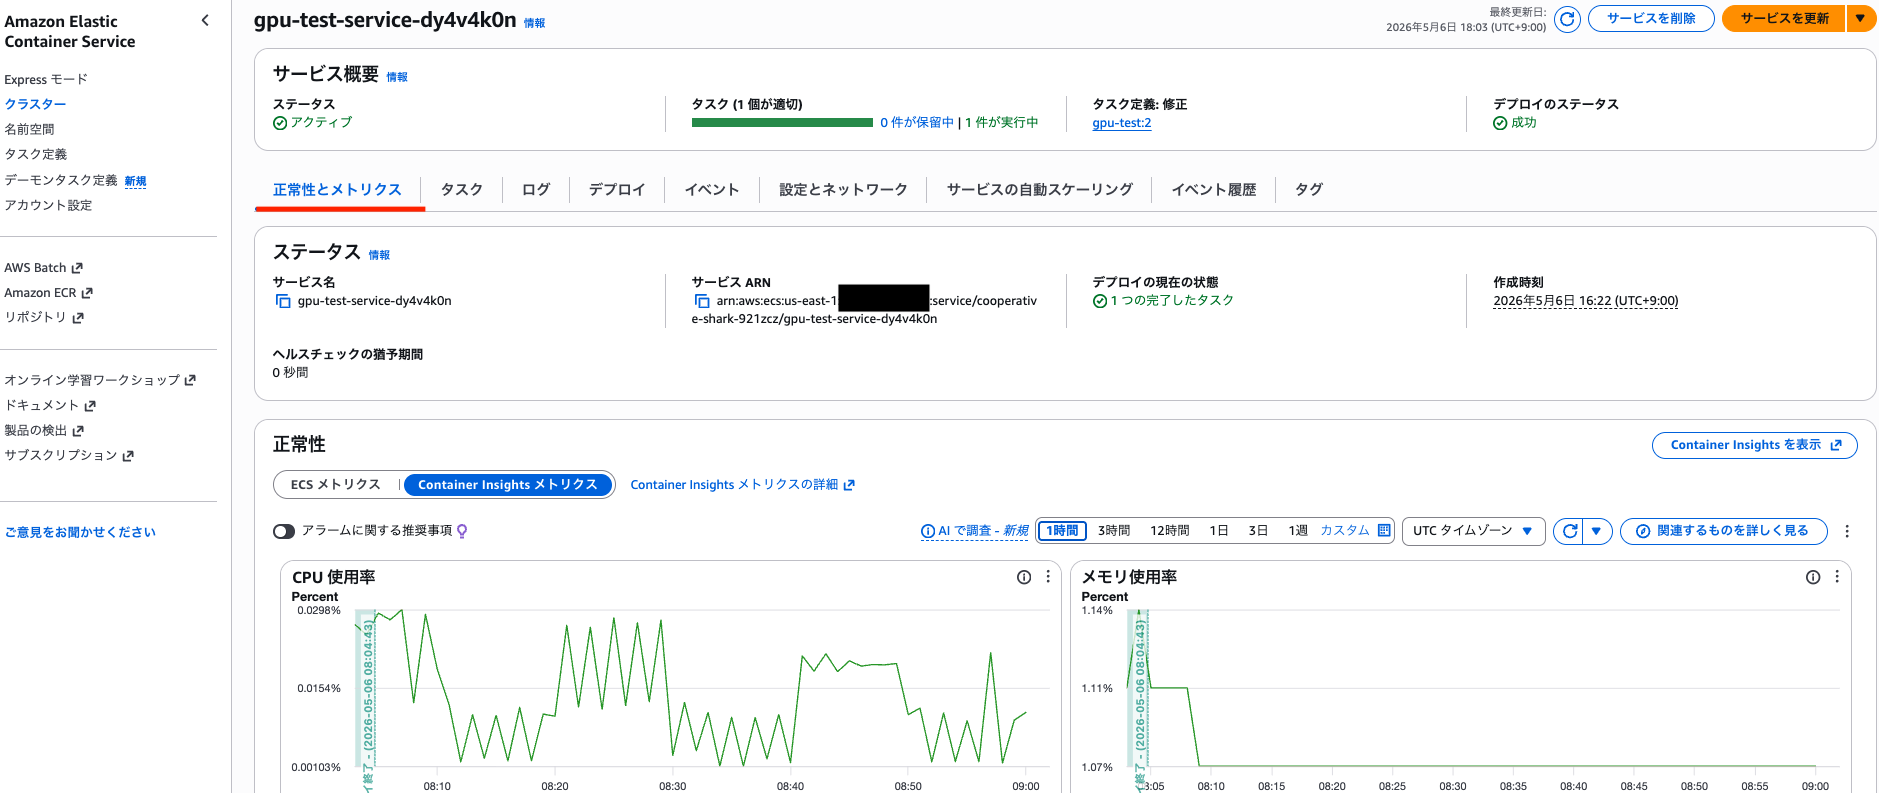Viewport: 1879px width, 793px height.
Task: Open the イベント tab
Action: [712, 189]
